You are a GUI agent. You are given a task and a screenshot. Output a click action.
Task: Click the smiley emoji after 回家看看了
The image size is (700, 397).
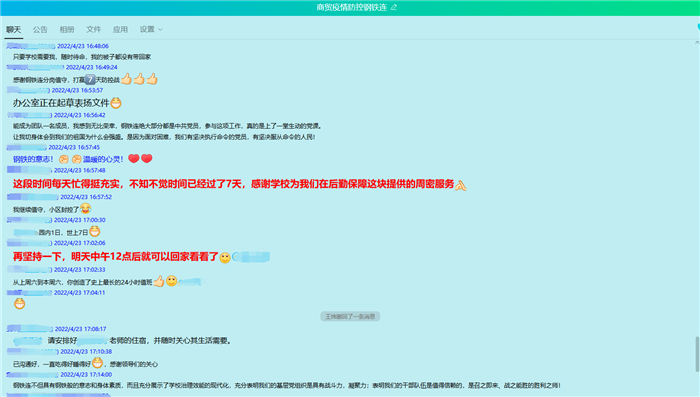click(225, 258)
